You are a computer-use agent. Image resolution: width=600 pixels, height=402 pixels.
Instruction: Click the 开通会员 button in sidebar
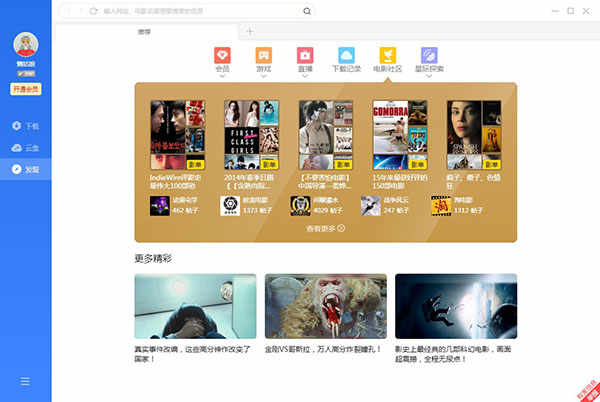point(26,89)
